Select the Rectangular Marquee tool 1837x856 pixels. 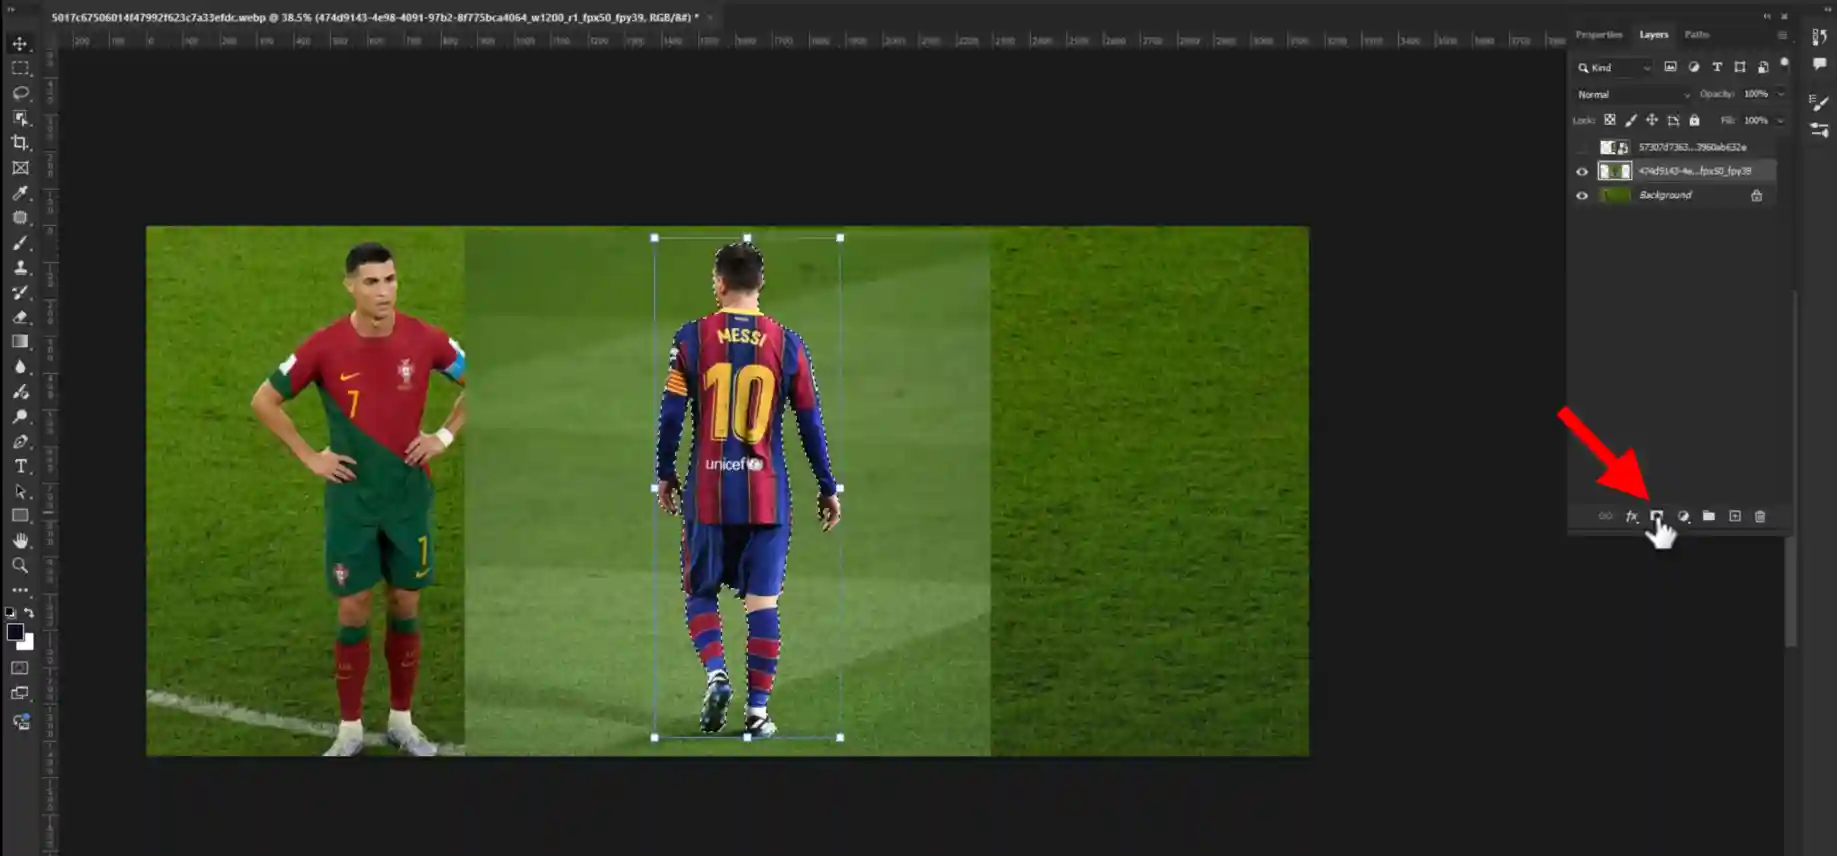(20, 69)
